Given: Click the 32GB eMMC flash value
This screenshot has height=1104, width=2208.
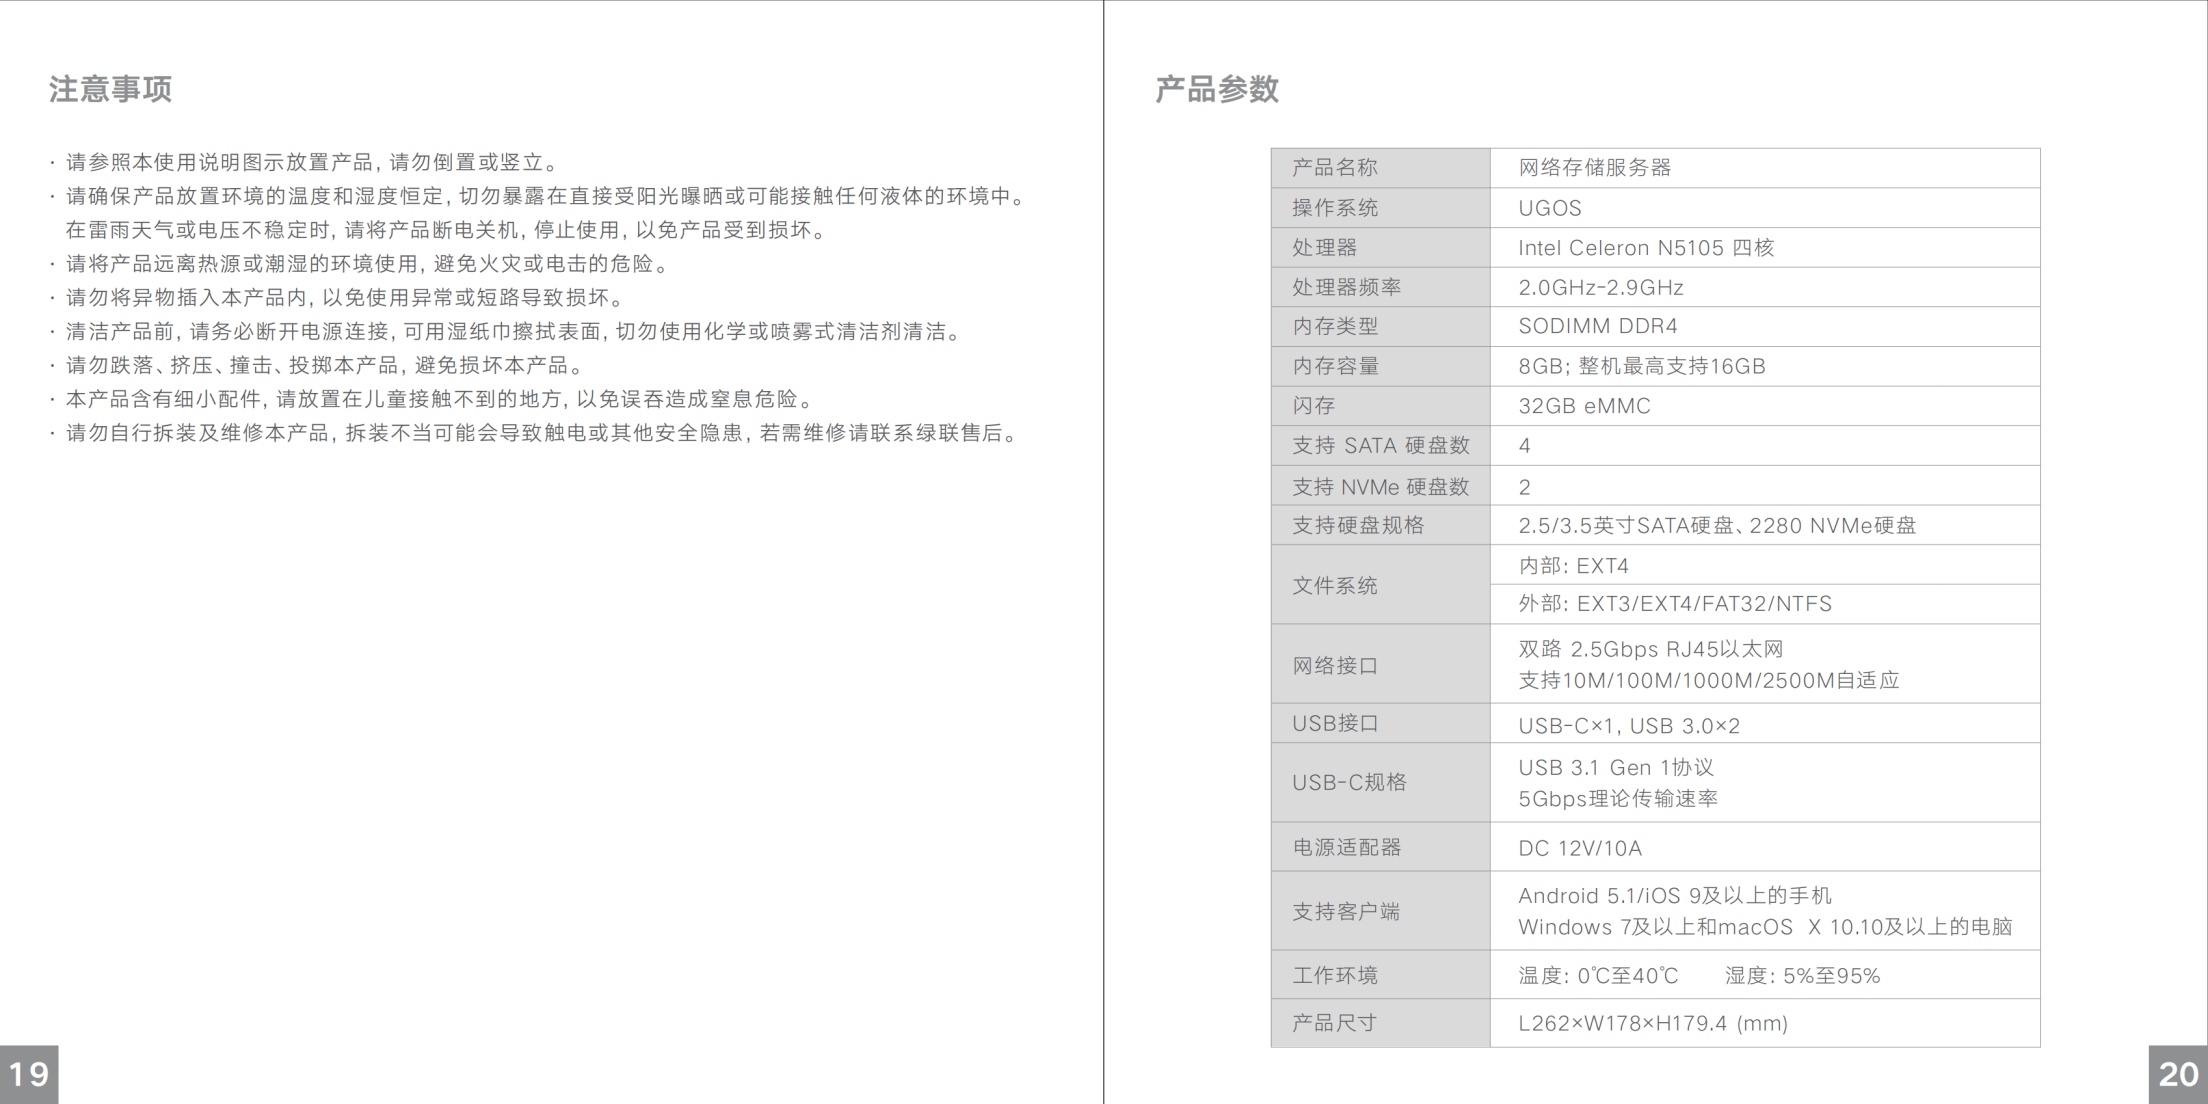Looking at the screenshot, I should click(1584, 406).
